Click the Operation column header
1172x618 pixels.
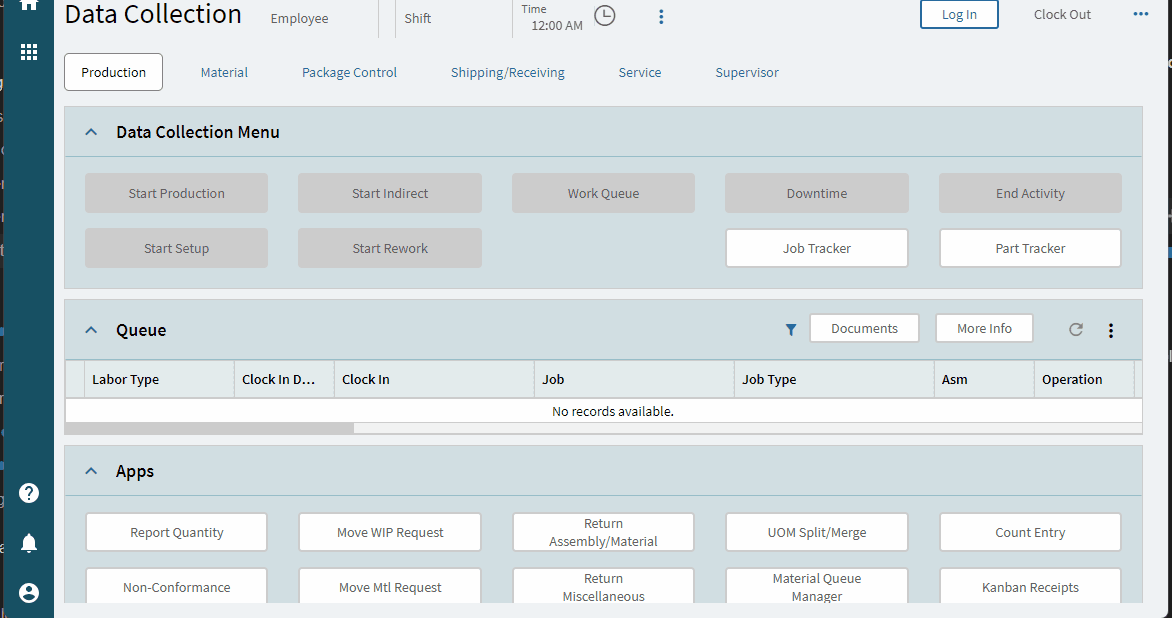(1085, 379)
